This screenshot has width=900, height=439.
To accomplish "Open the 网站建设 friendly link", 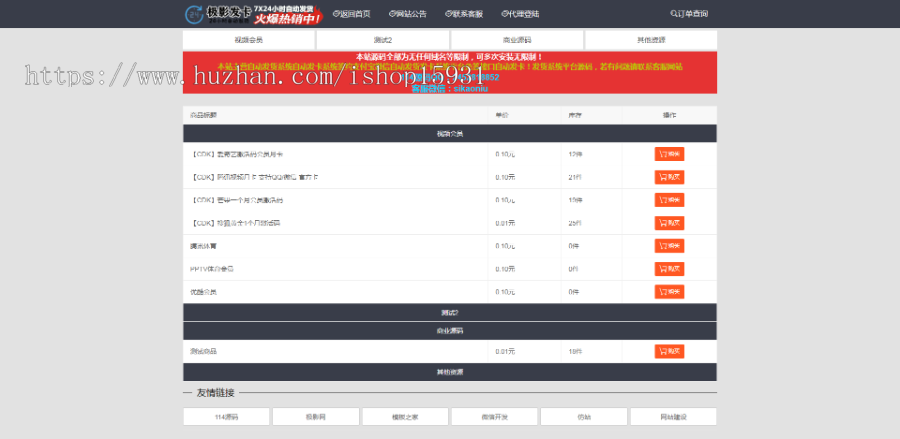I will (673, 417).
